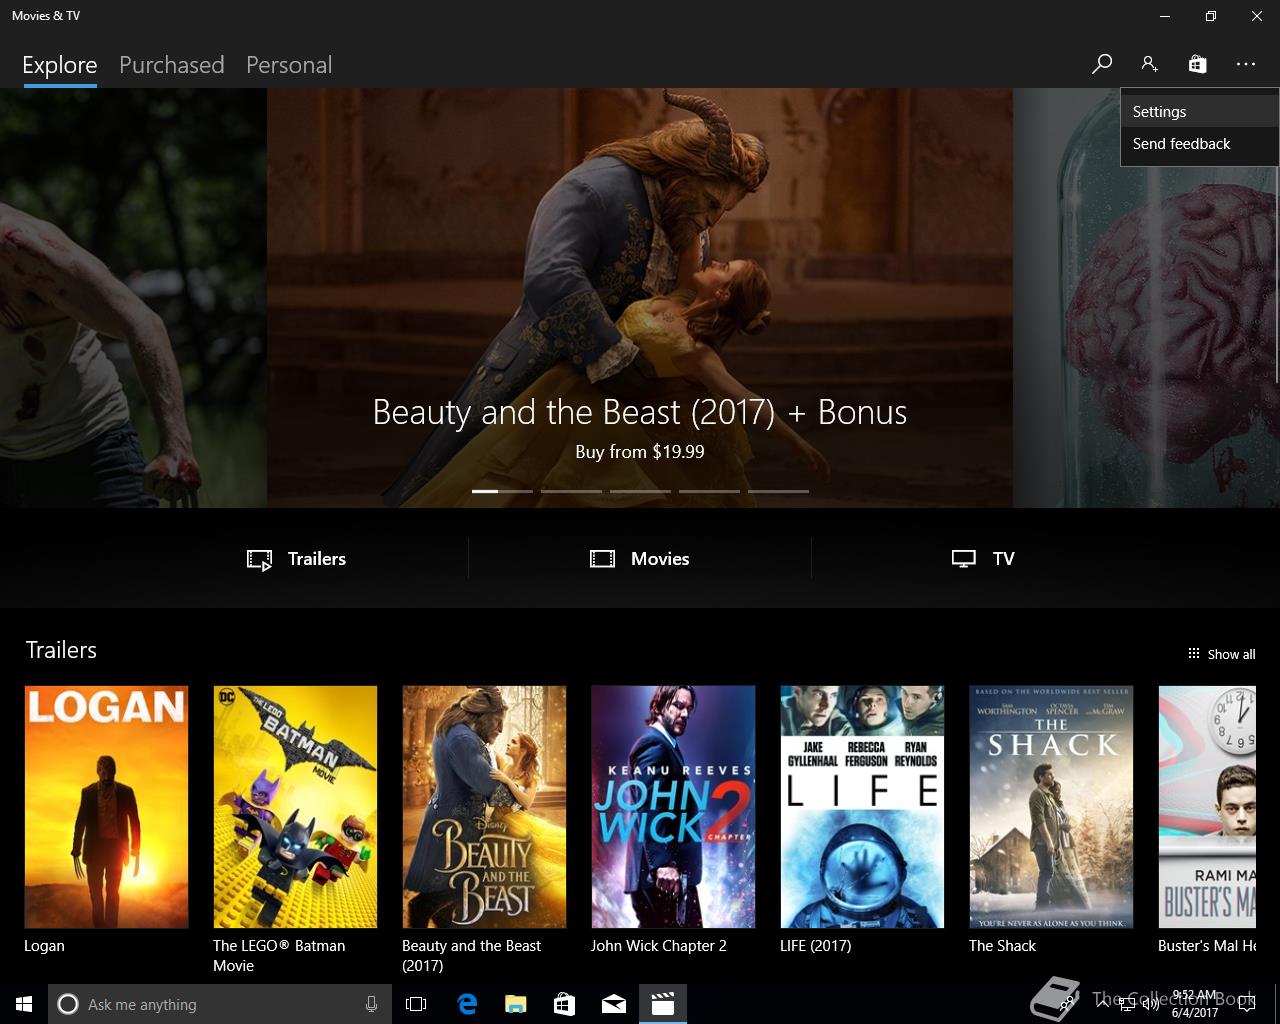Show the previous featured banner on left
The width and height of the screenshot is (1280, 1024).
[133, 298]
